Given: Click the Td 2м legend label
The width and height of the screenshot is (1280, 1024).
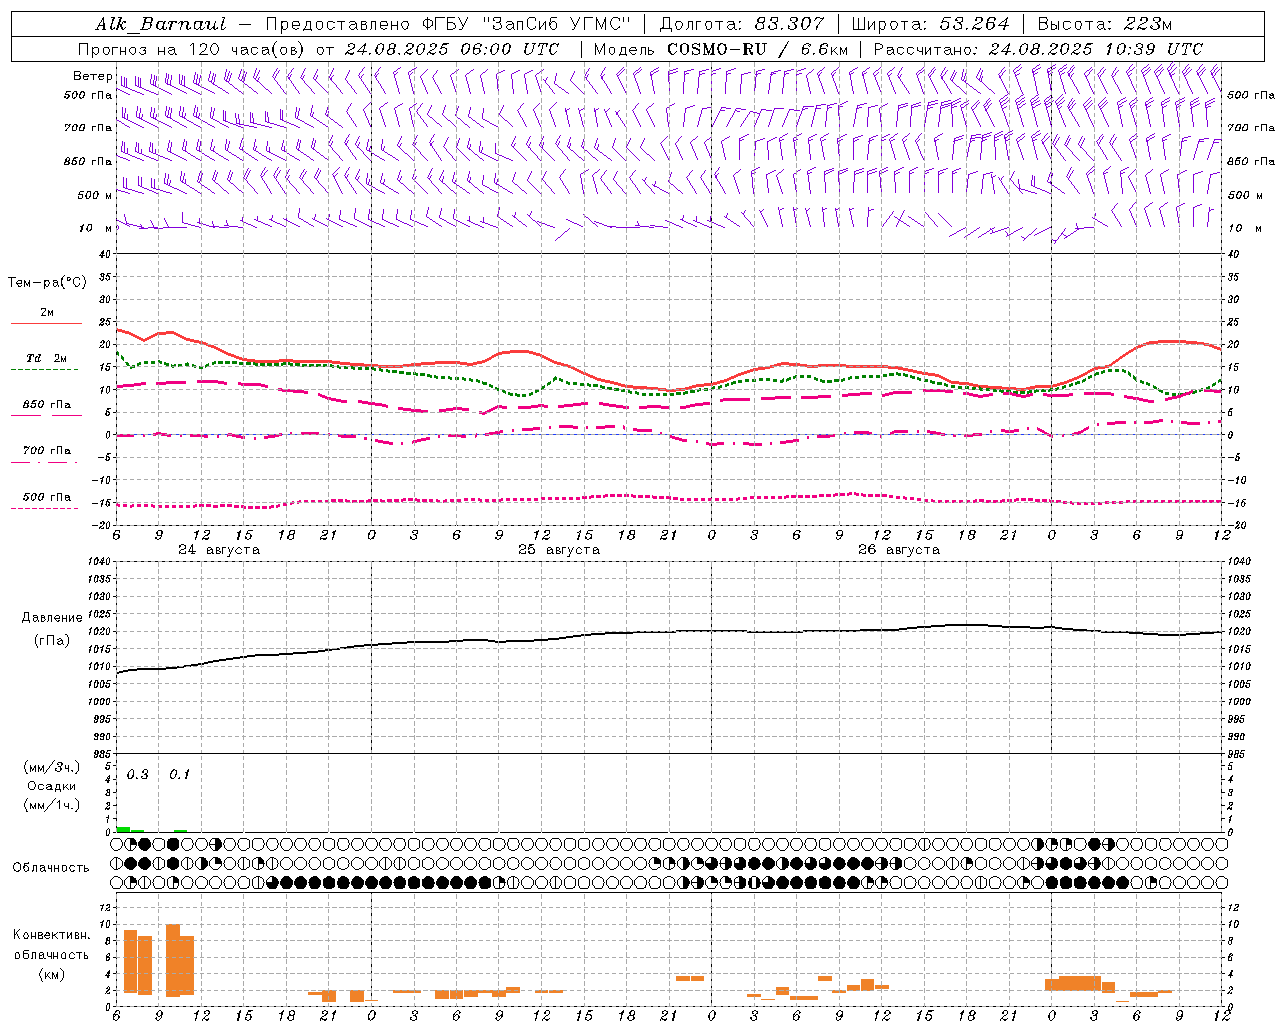Looking at the screenshot, I should [46, 358].
